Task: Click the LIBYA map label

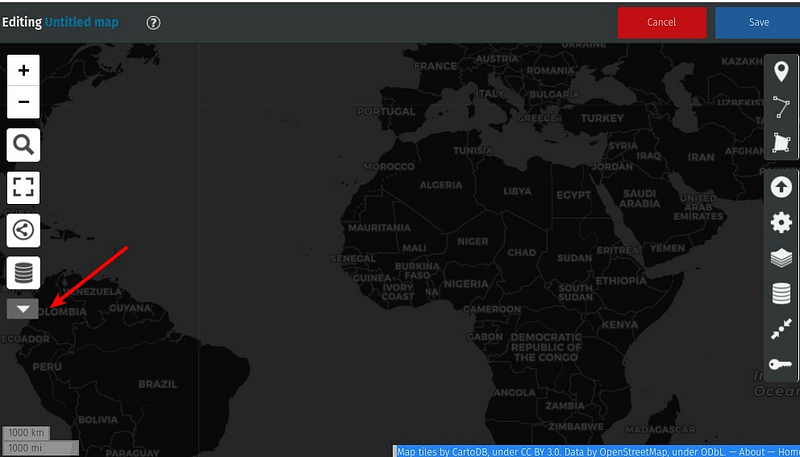Action: coord(517,192)
